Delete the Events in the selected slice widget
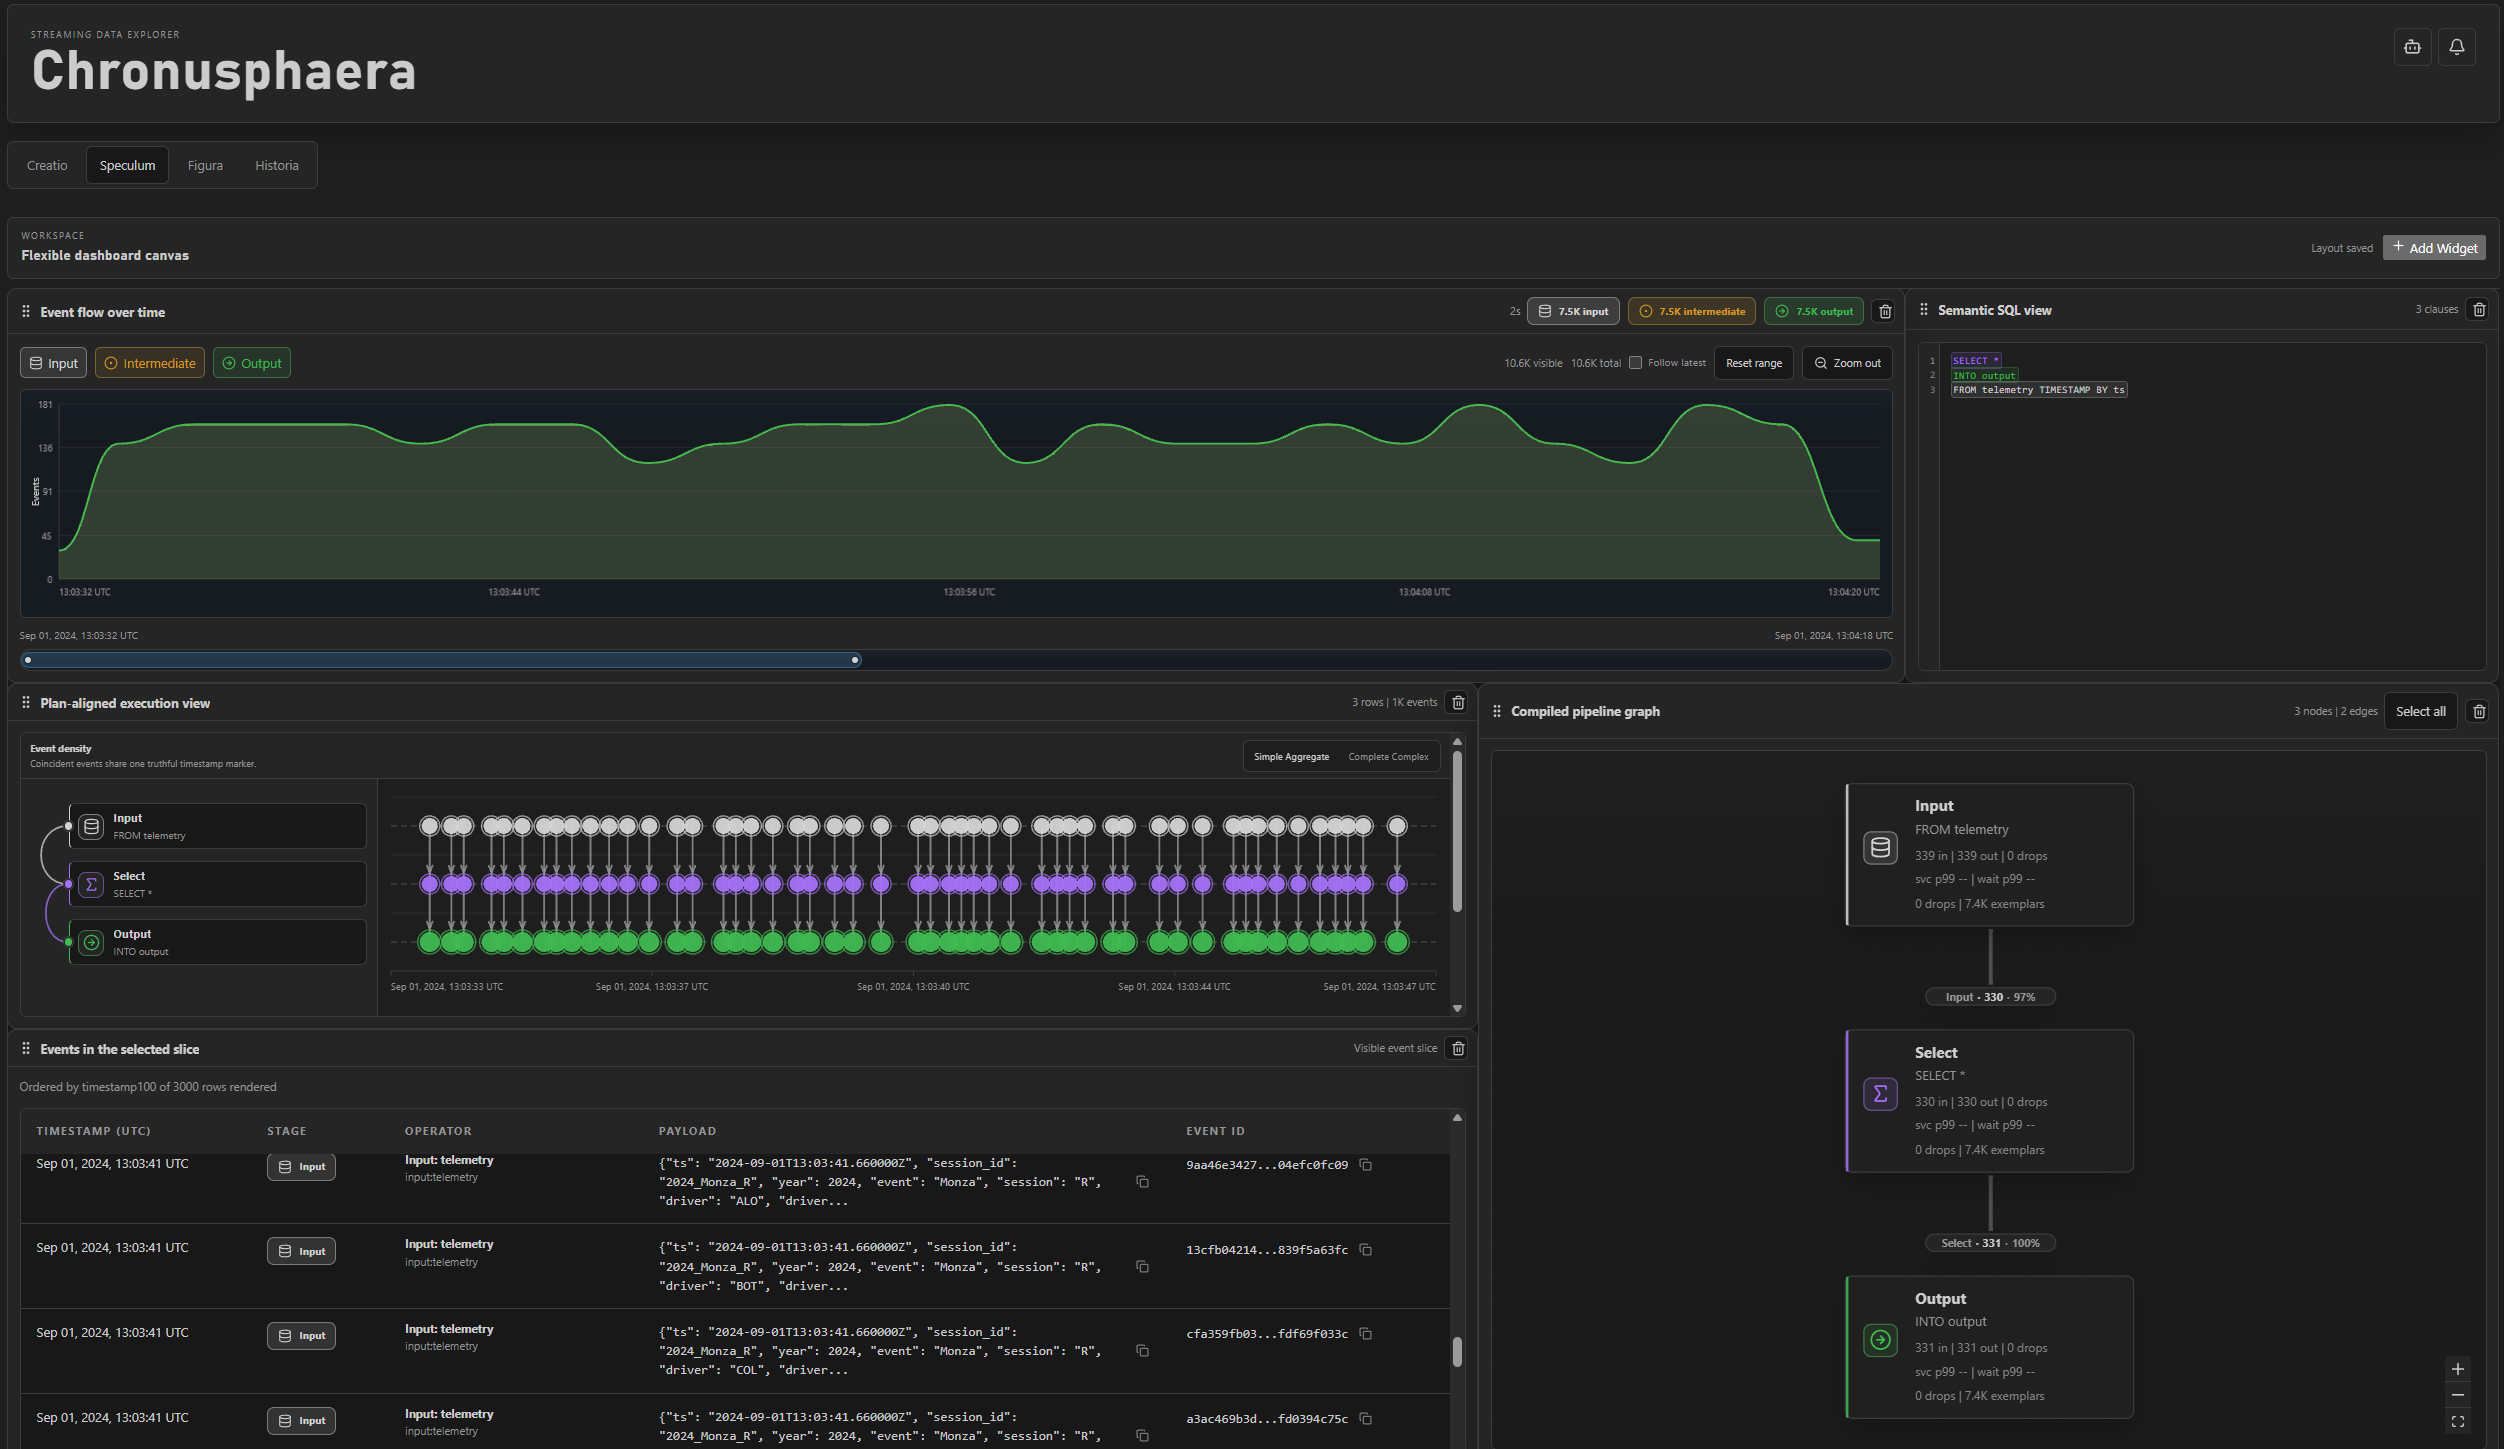2504x1449 pixels. 1458,1049
